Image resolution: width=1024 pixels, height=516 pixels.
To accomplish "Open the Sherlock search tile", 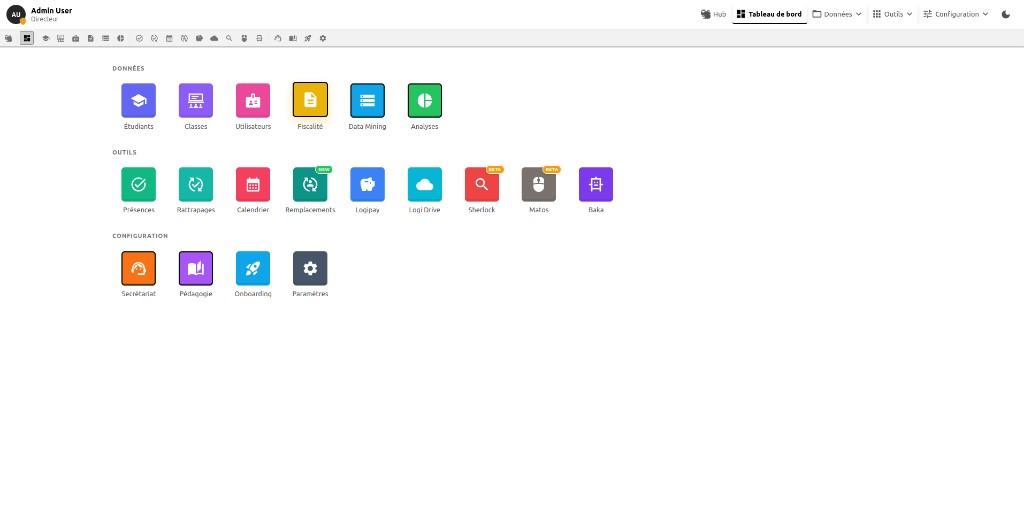I will [482, 184].
